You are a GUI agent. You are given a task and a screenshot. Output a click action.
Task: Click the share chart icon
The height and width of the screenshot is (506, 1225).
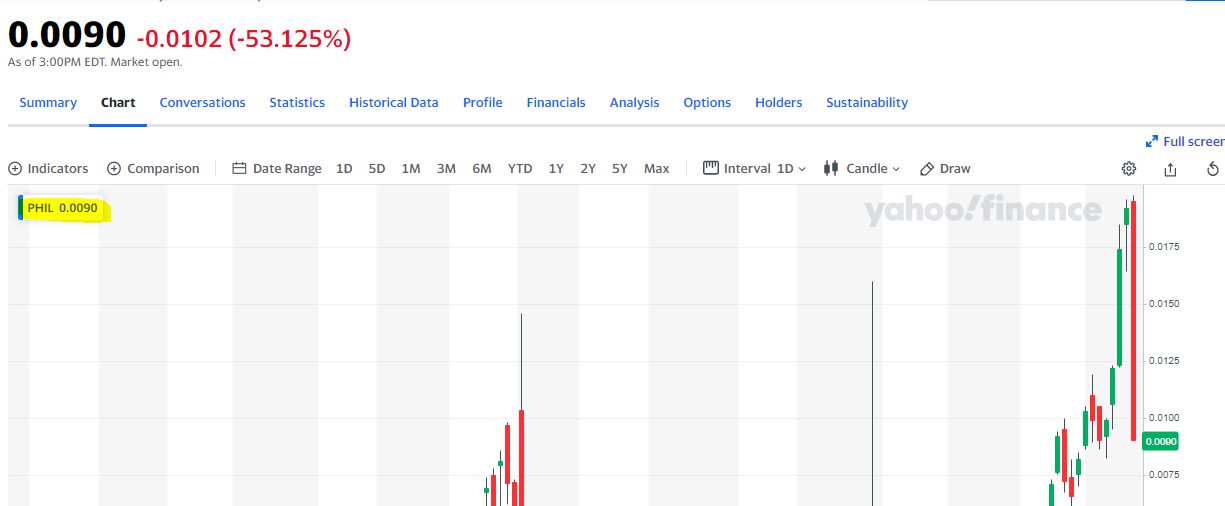(1170, 169)
